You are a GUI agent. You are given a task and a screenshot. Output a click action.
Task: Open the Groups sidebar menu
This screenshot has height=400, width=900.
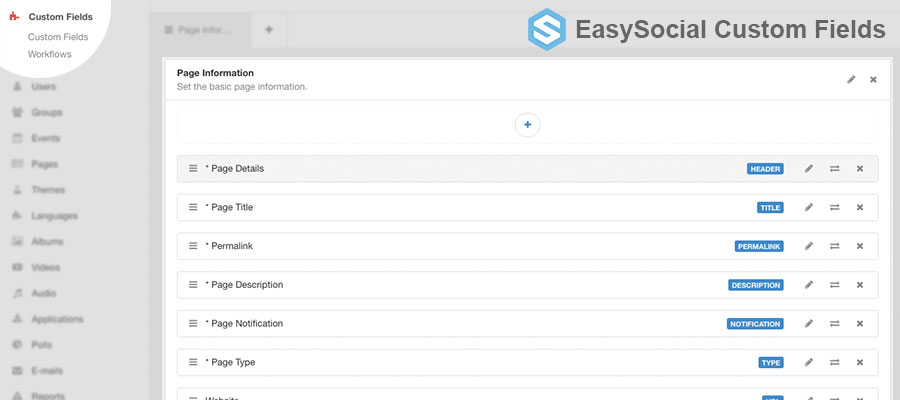click(x=46, y=112)
